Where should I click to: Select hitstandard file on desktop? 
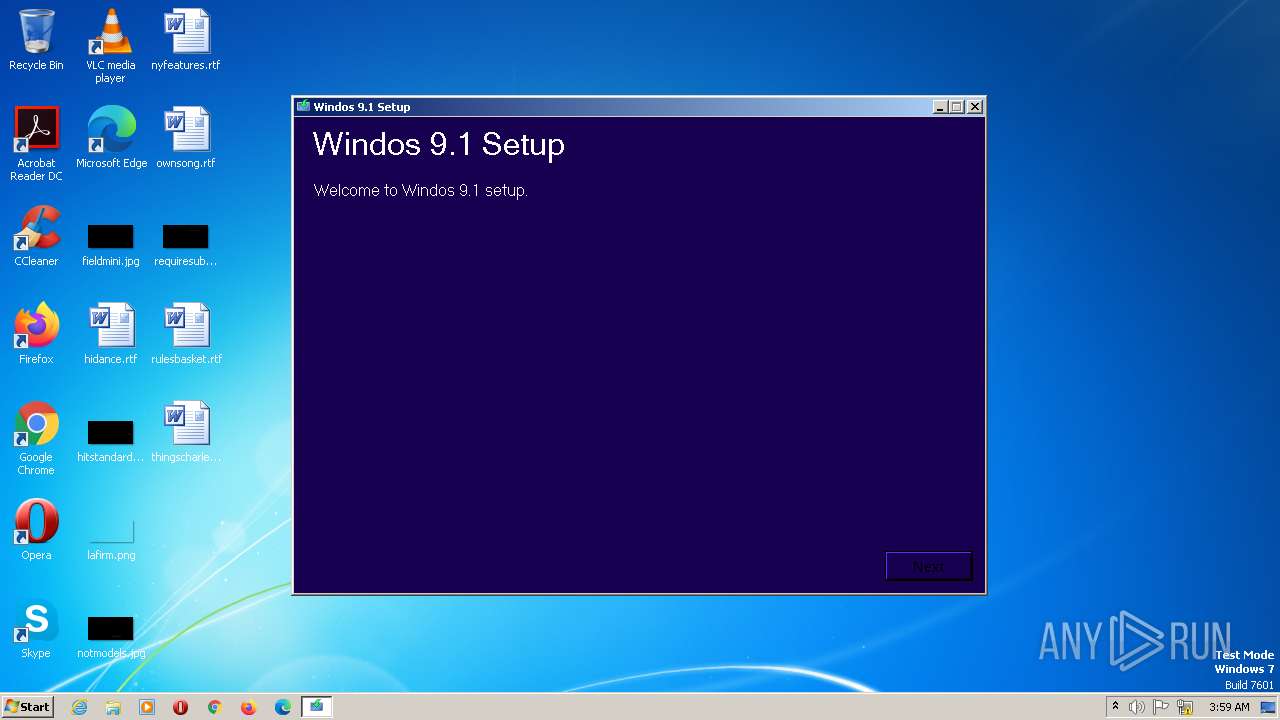click(x=110, y=441)
